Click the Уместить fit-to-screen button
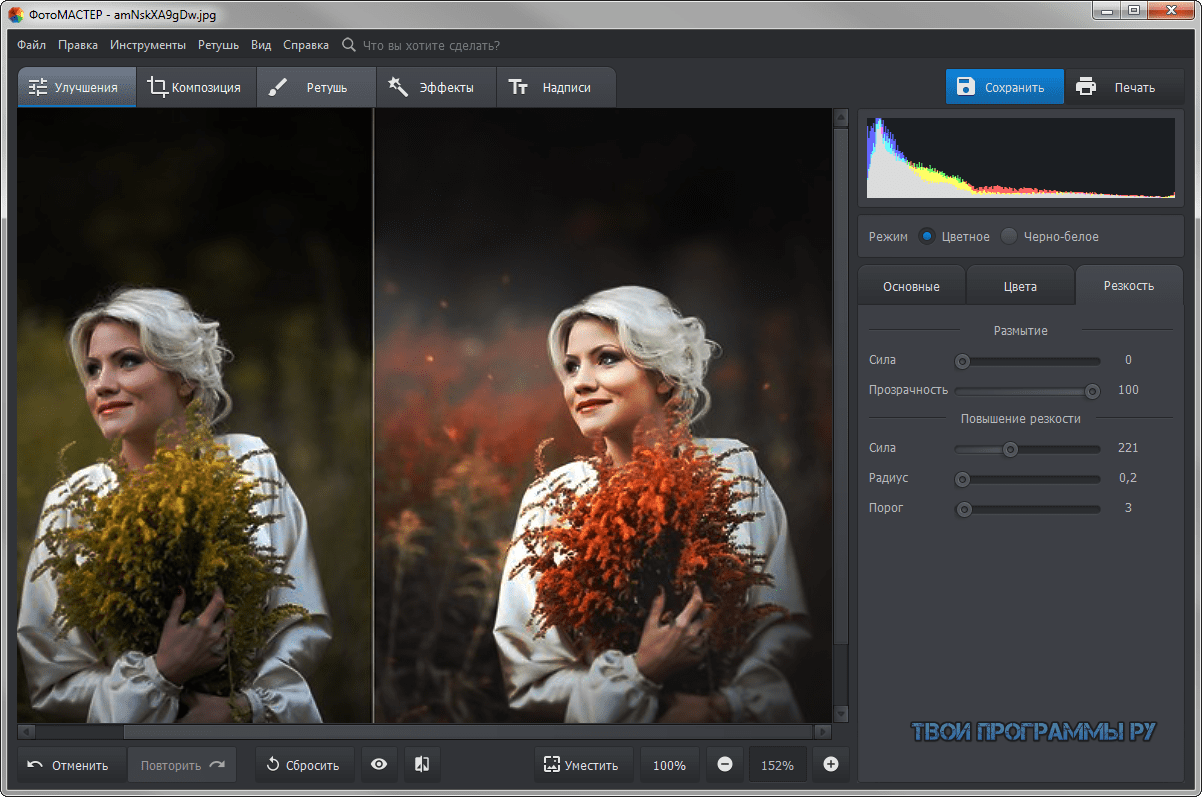The image size is (1202, 797). coord(584,765)
